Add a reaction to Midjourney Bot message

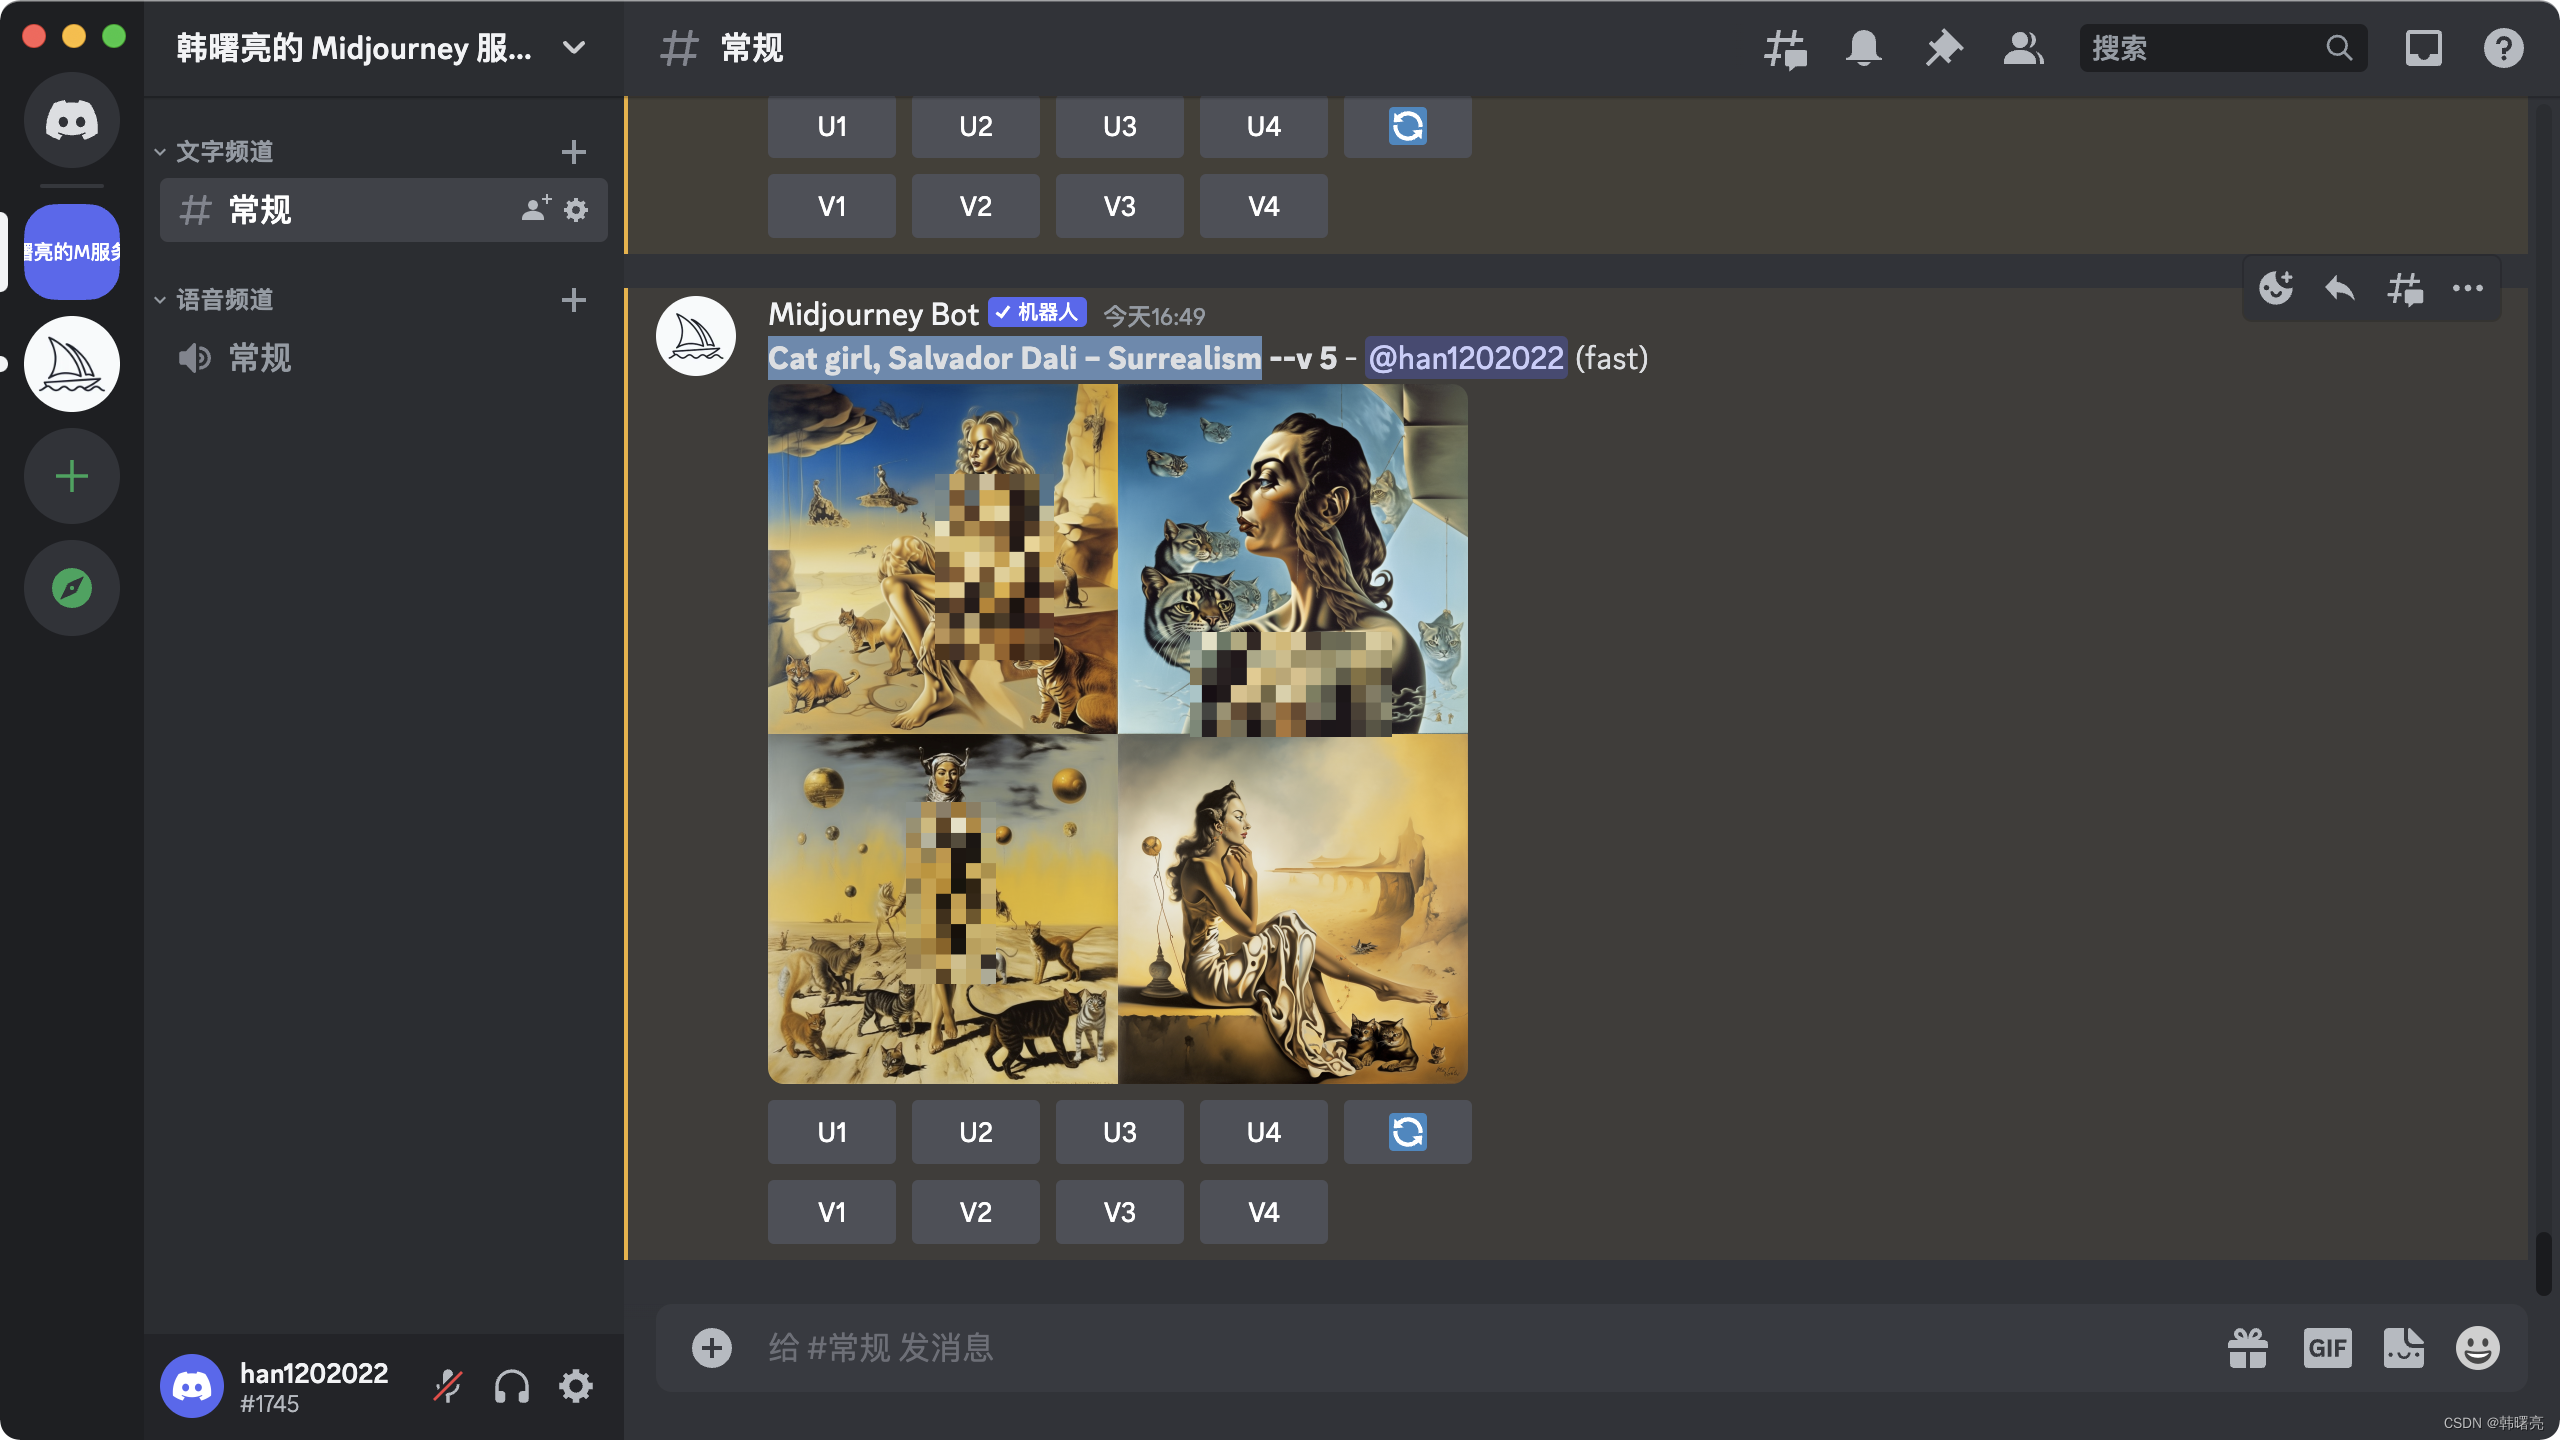(x=2276, y=289)
